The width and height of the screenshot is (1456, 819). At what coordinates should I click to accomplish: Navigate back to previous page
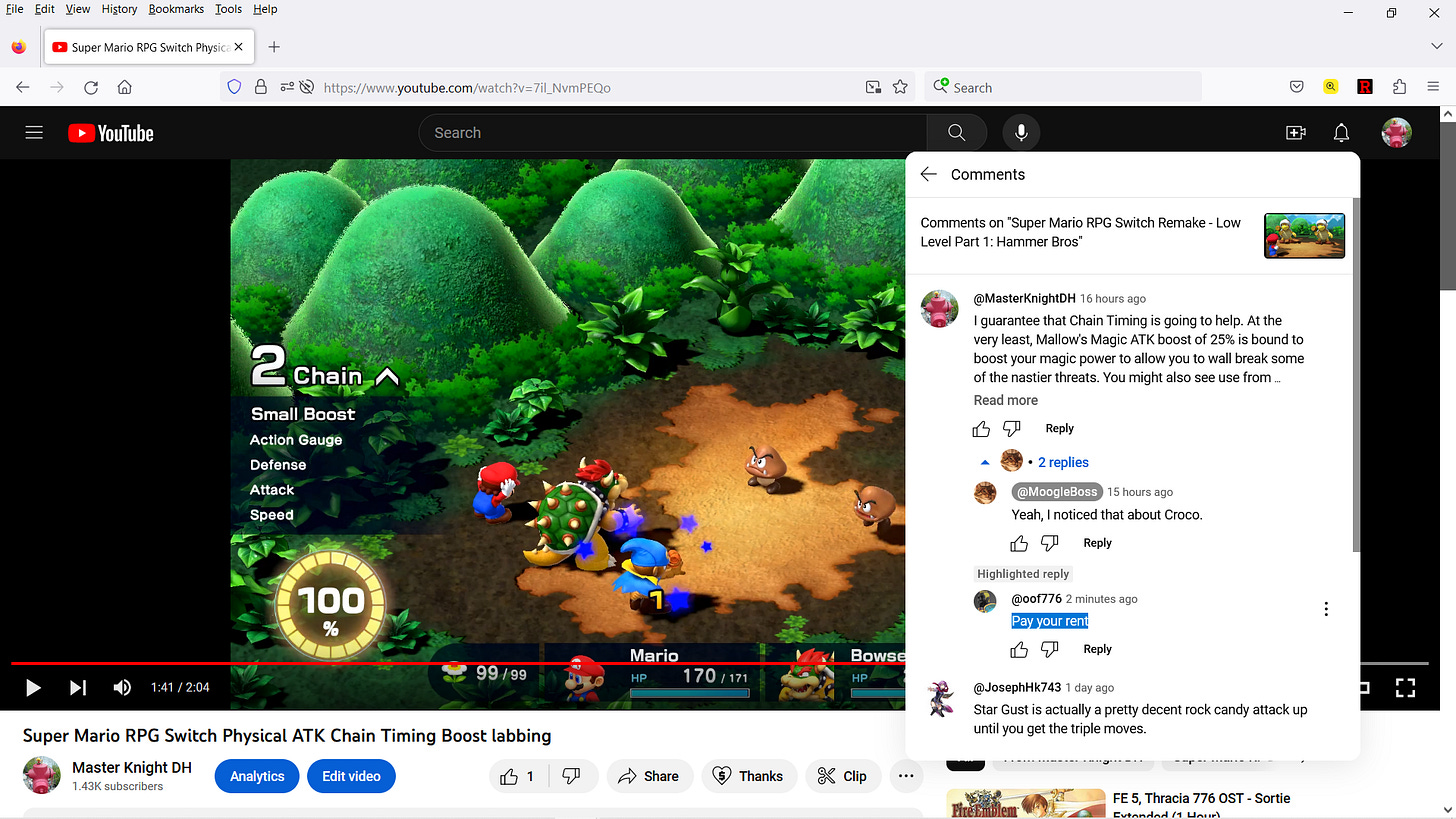tap(23, 87)
